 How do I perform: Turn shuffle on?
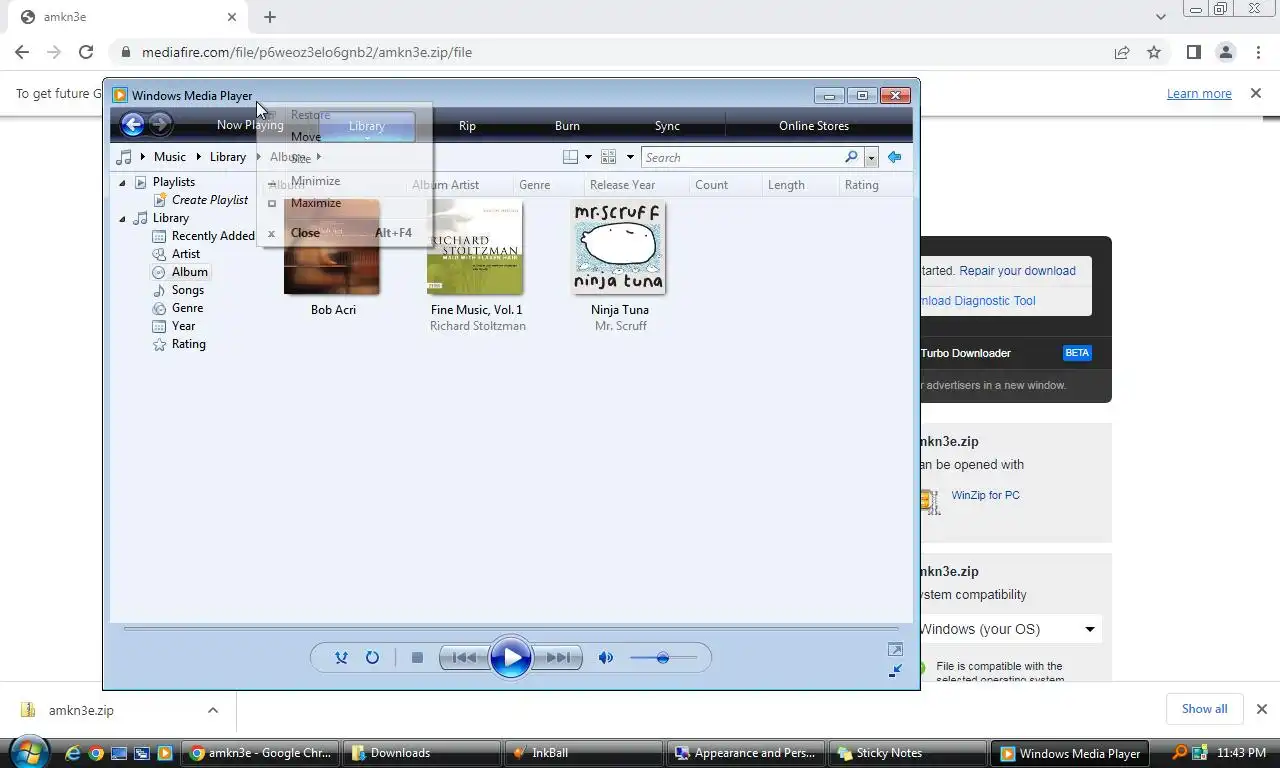[341, 657]
